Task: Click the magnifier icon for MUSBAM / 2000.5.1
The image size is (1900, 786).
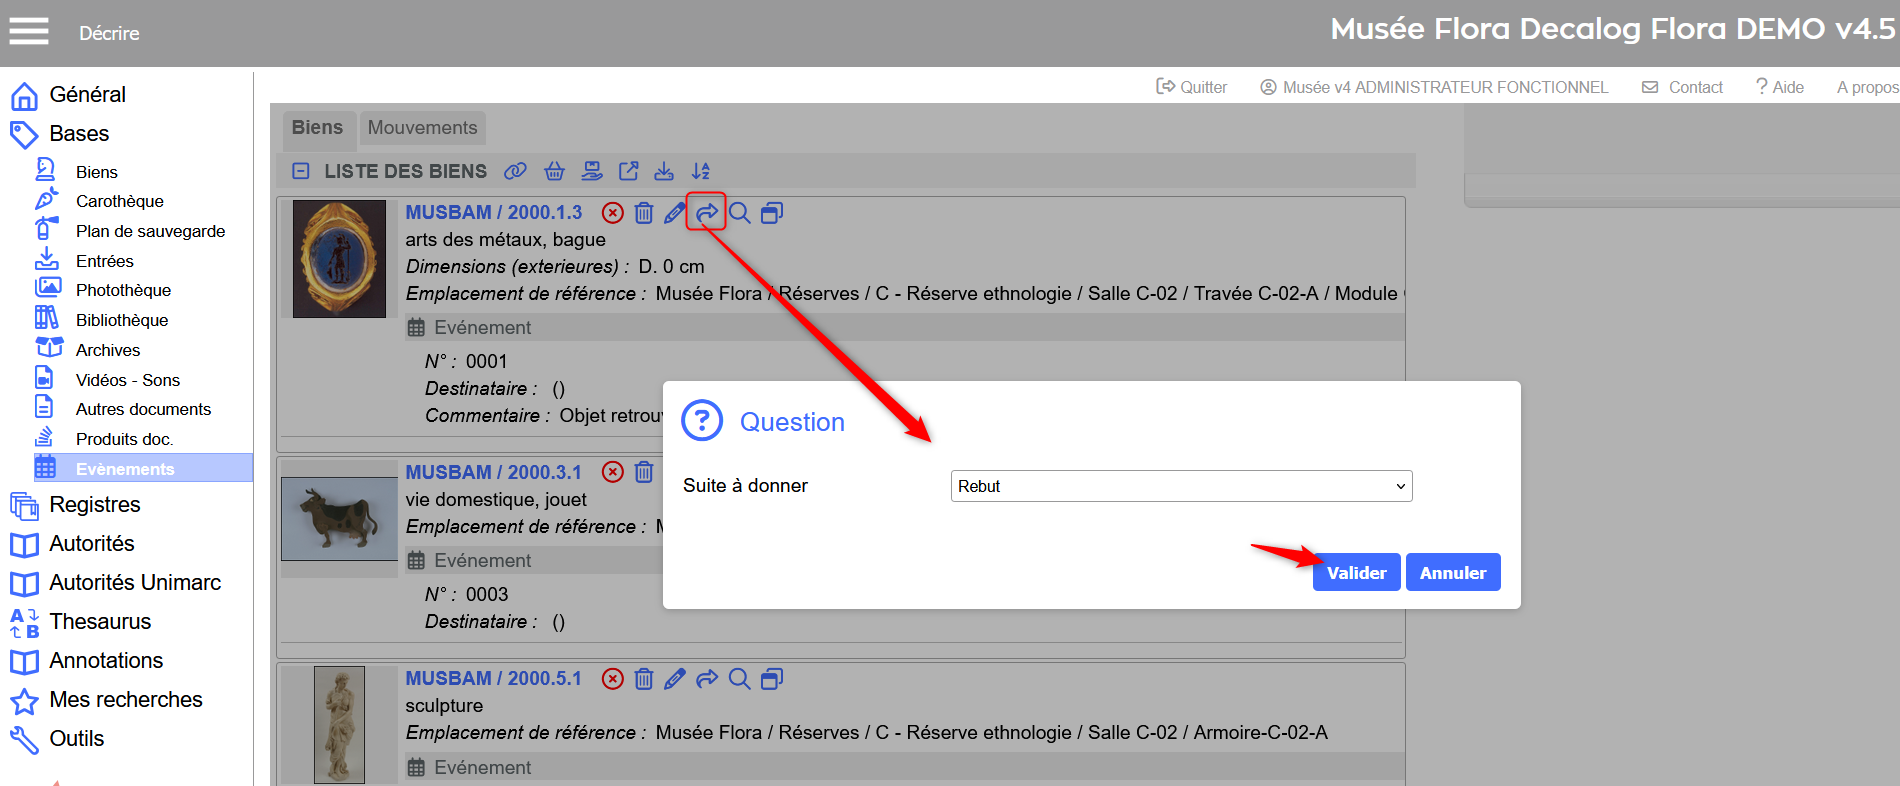Action: pos(739,679)
